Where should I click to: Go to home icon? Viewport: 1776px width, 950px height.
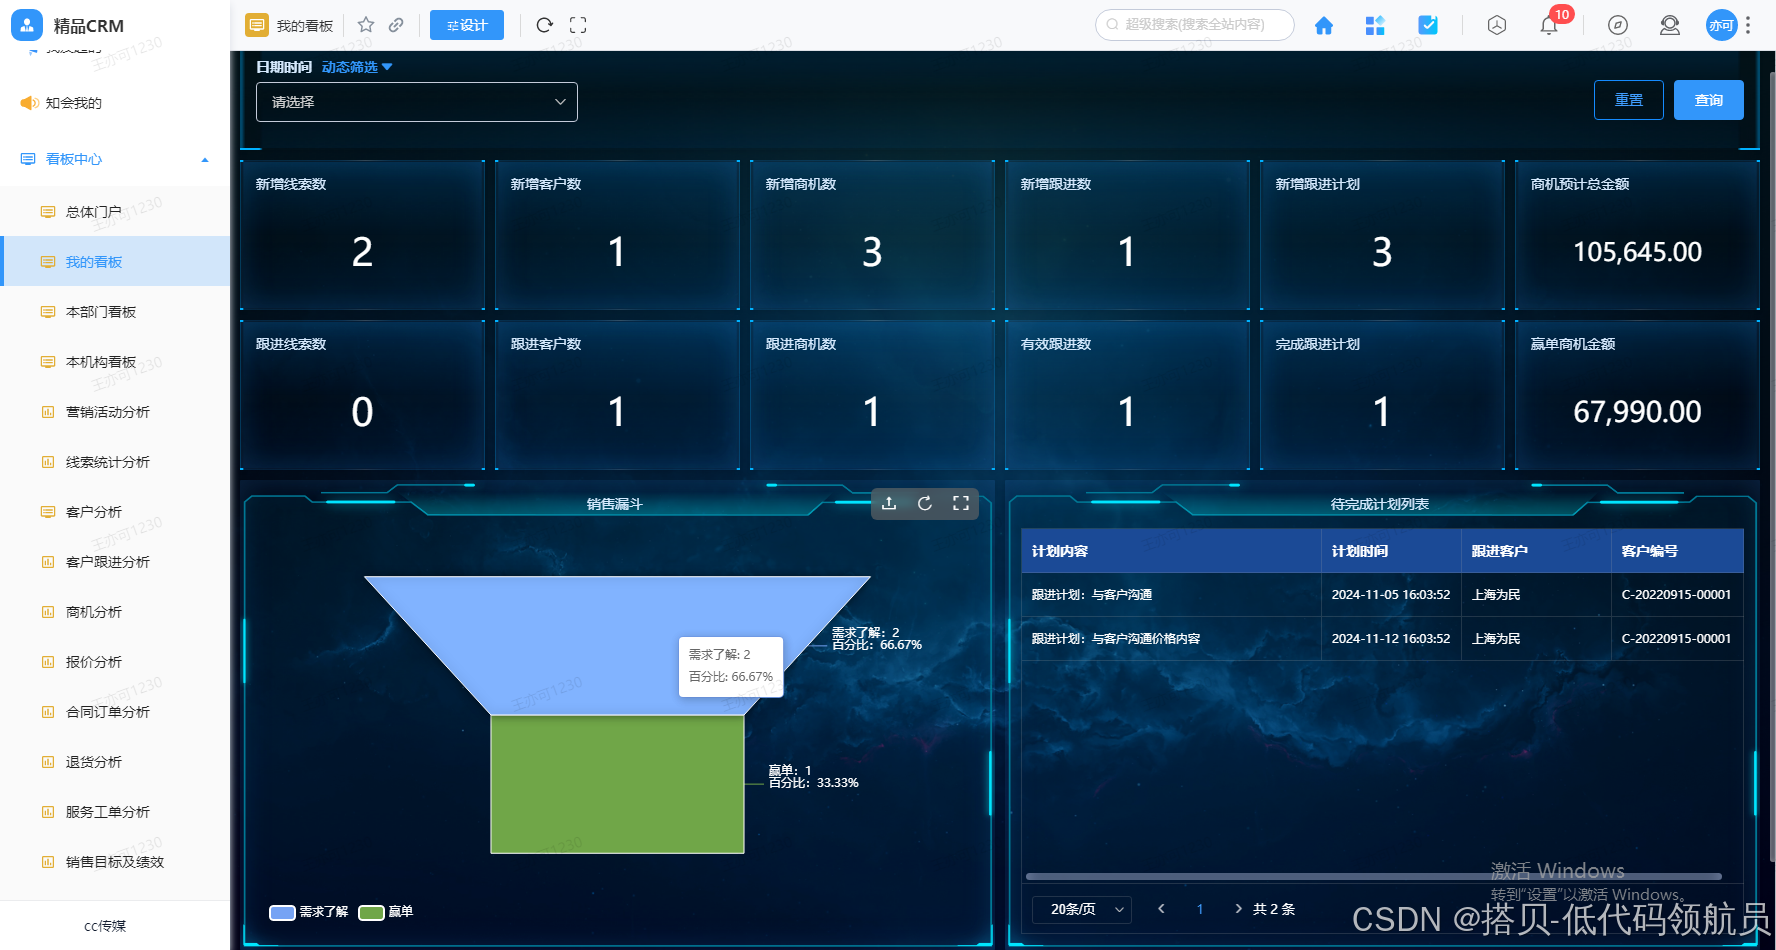coord(1324,25)
